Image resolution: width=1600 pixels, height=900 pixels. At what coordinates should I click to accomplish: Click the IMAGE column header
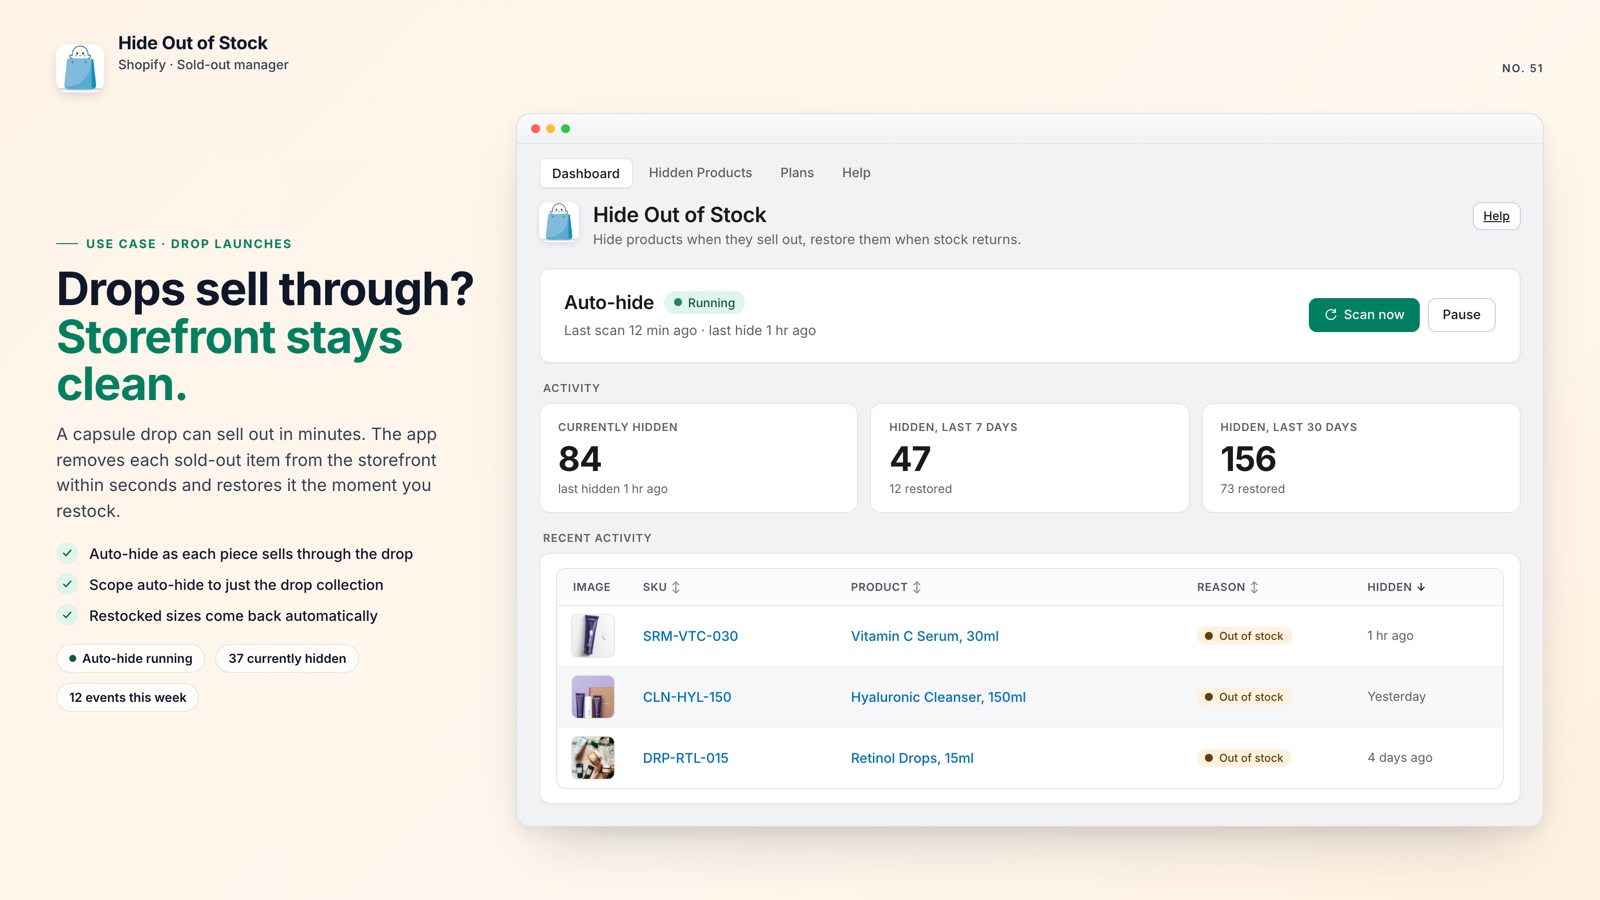coord(592,587)
